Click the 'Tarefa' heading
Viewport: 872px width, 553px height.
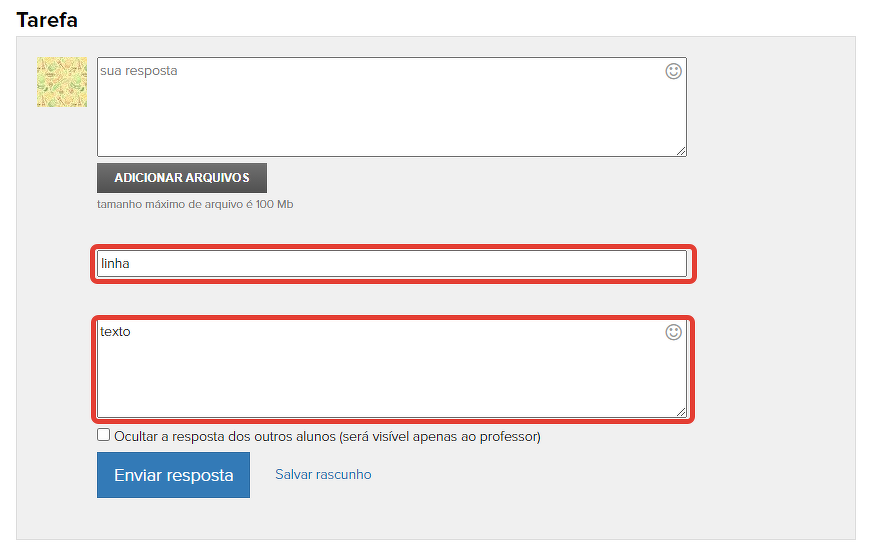coord(47,19)
